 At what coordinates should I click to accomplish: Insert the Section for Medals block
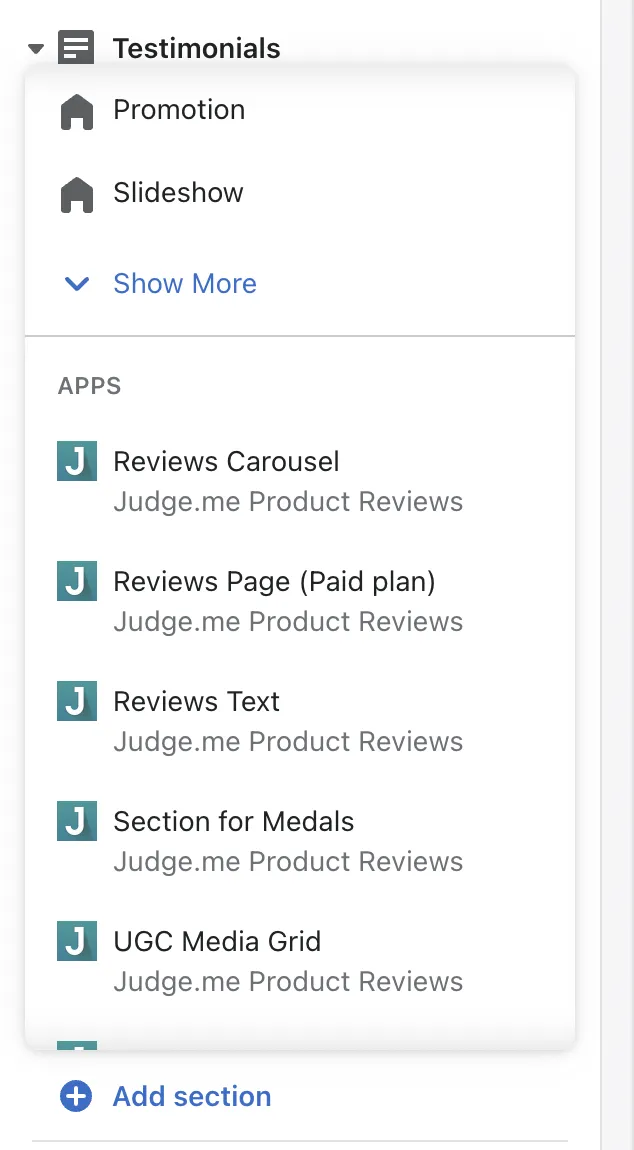(x=300, y=840)
